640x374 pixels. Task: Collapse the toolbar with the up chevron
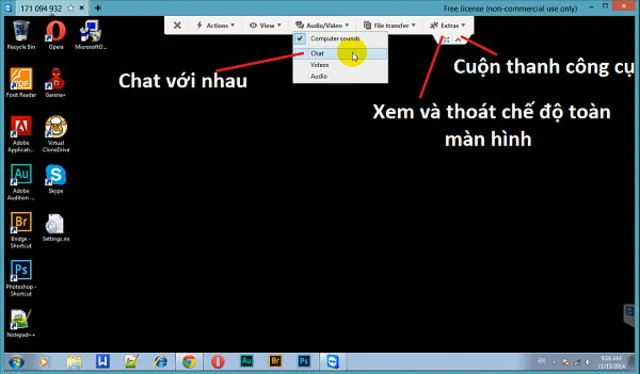(x=458, y=40)
